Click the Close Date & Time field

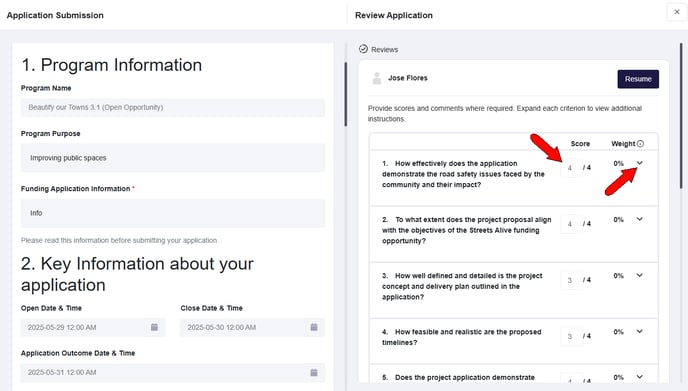tap(252, 327)
